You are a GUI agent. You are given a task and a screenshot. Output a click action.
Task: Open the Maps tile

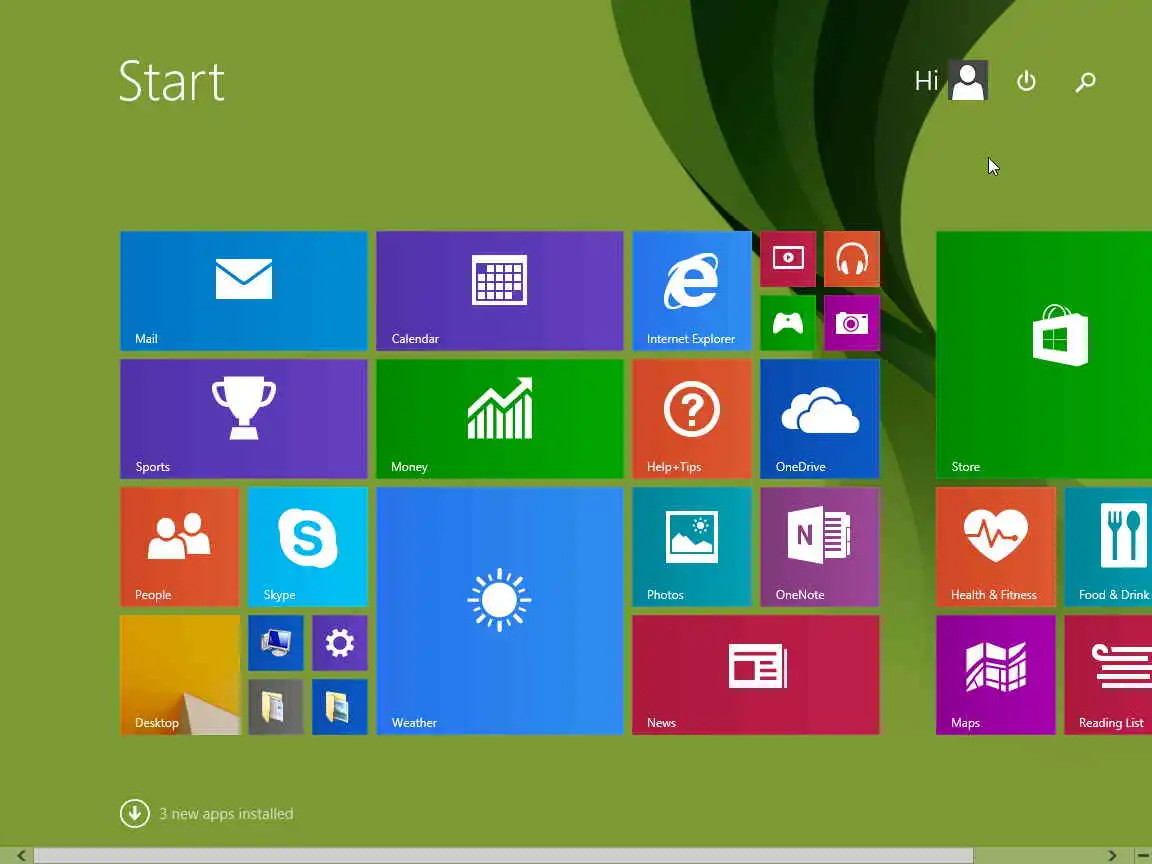[996, 674]
